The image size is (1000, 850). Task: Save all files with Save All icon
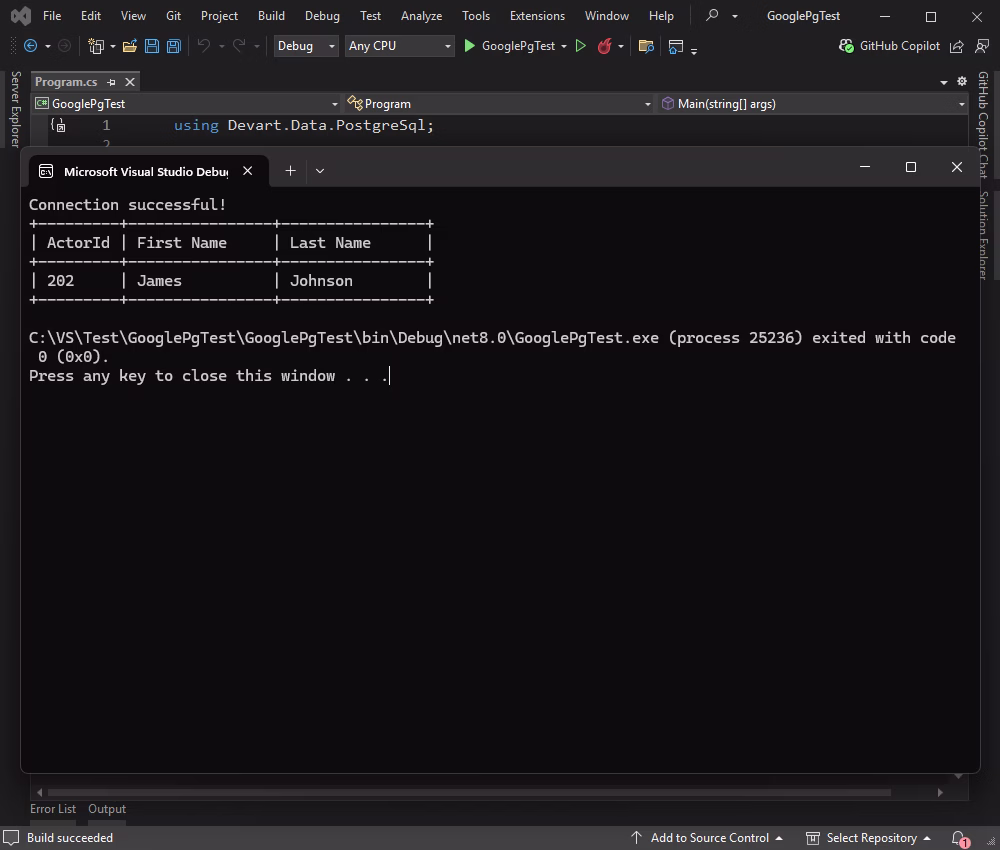[172, 46]
